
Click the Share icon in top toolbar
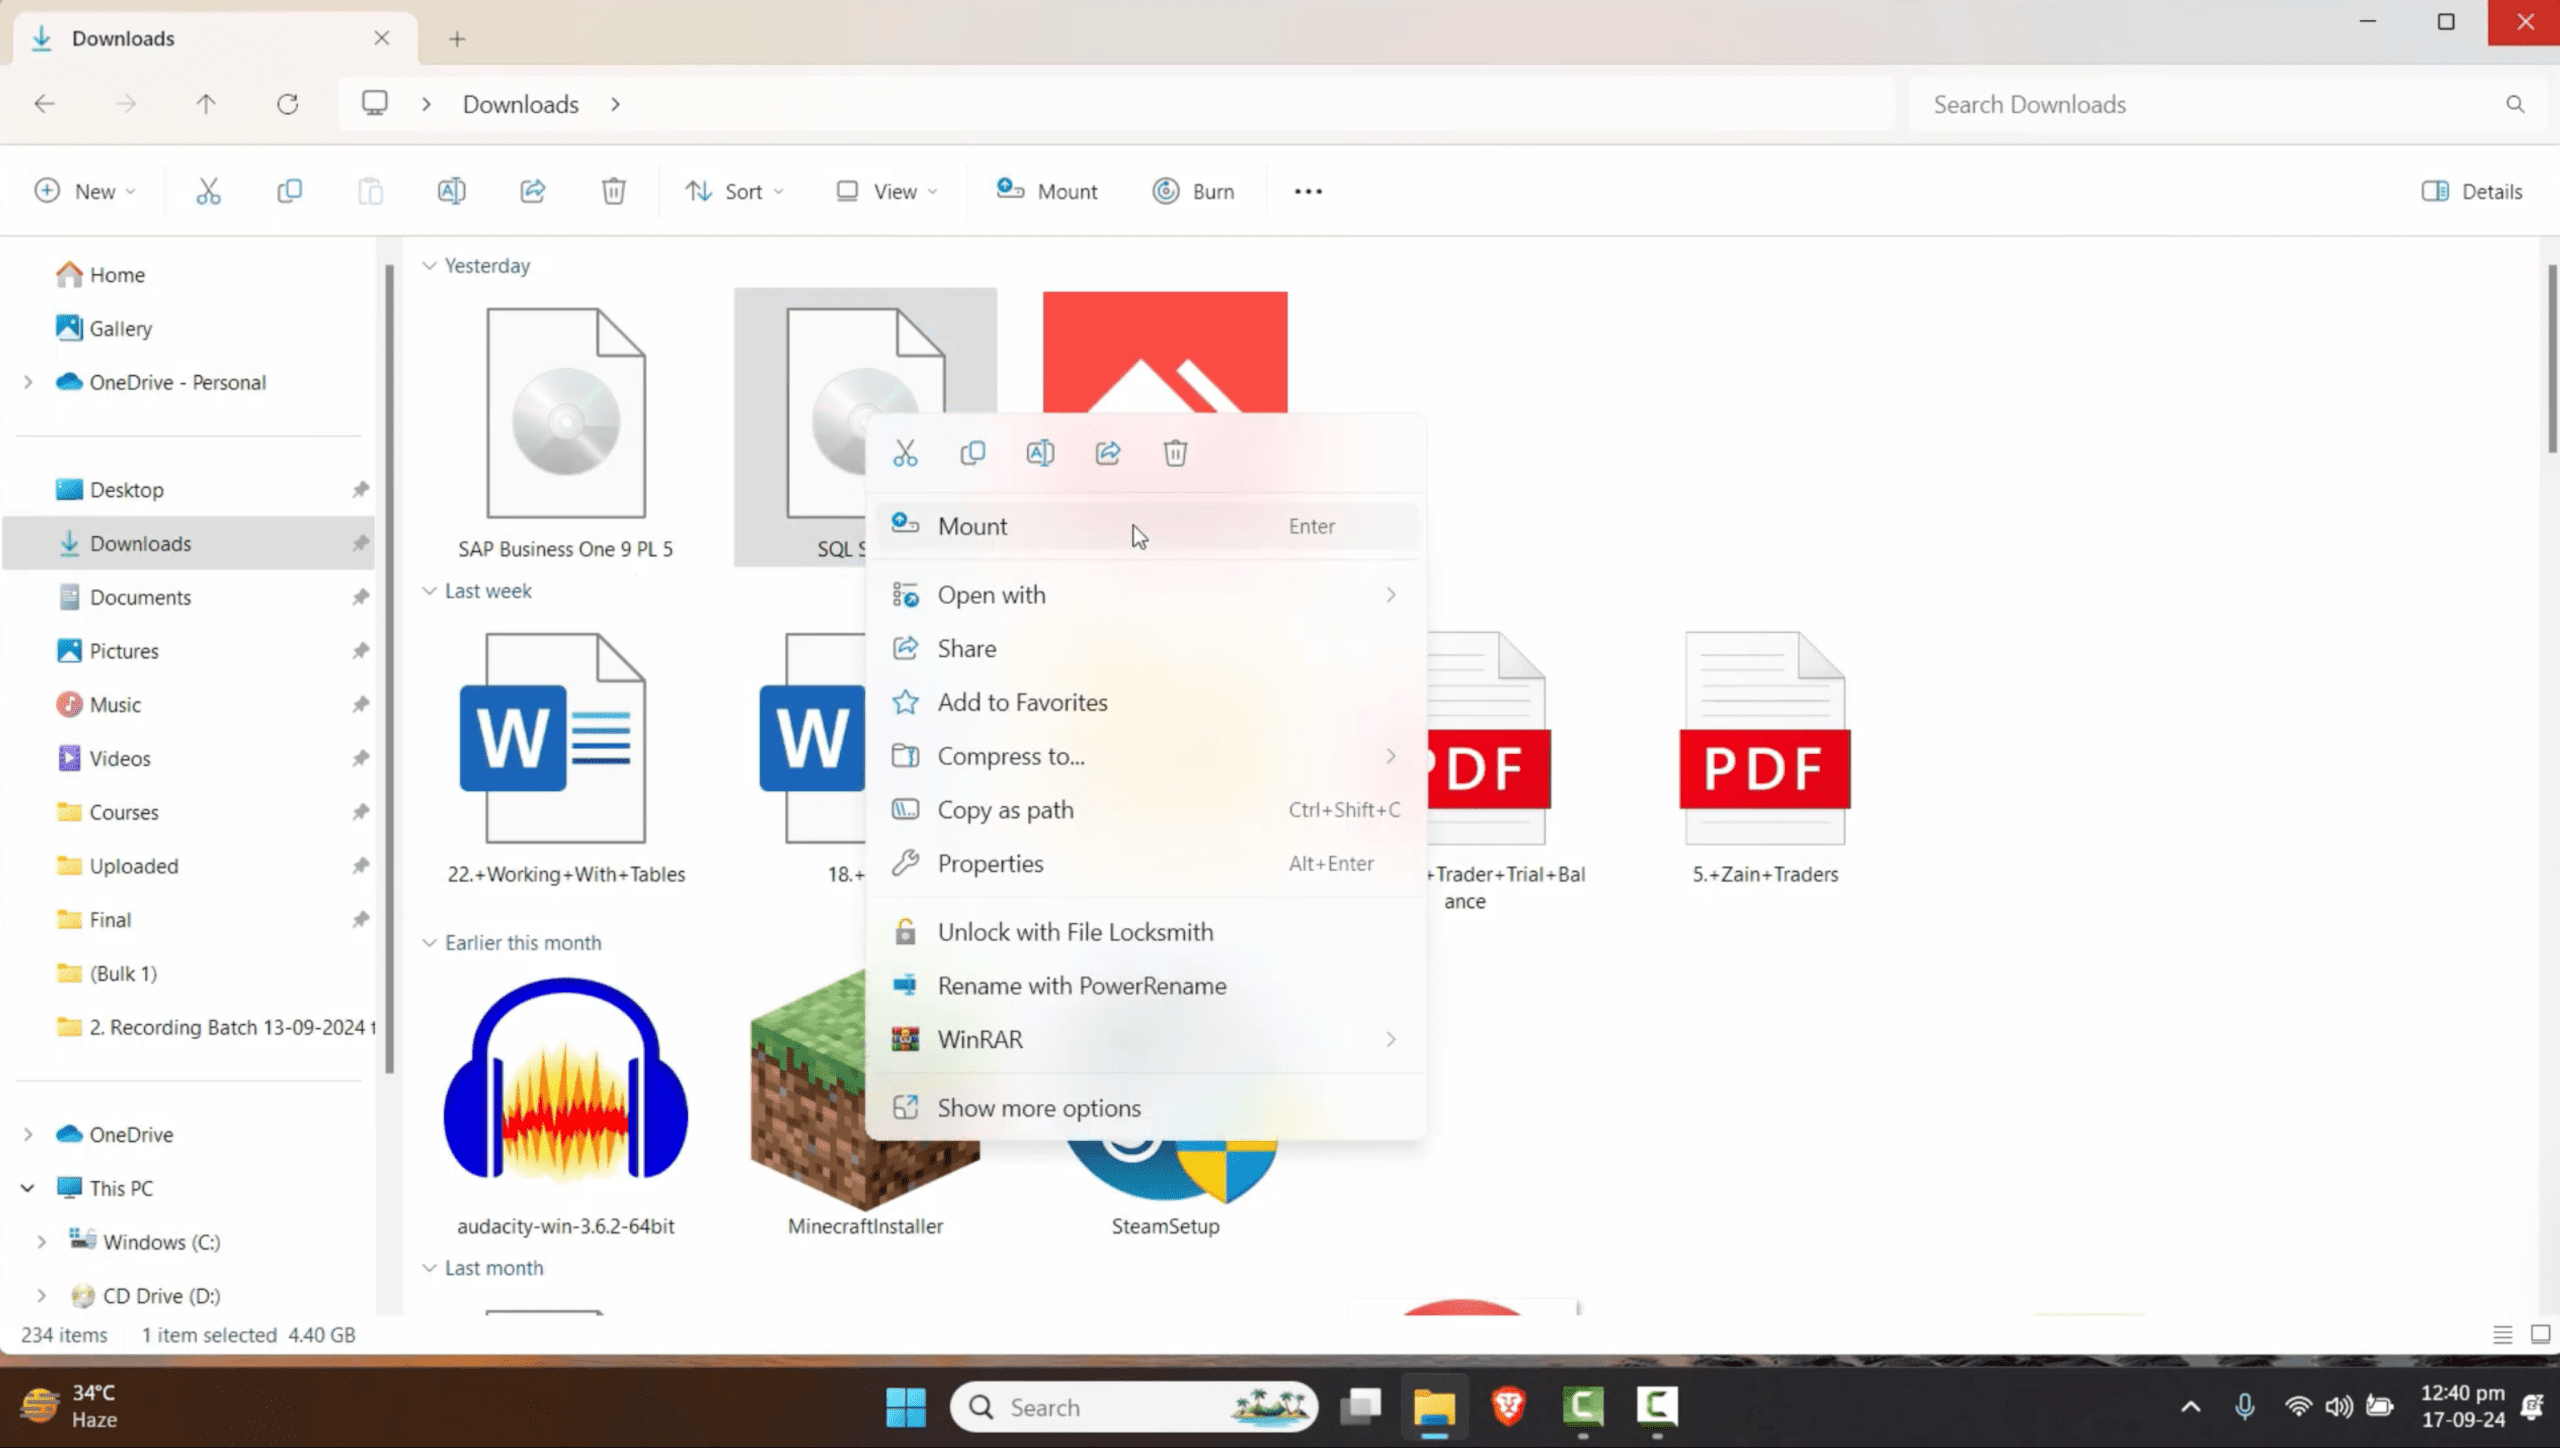point(533,191)
